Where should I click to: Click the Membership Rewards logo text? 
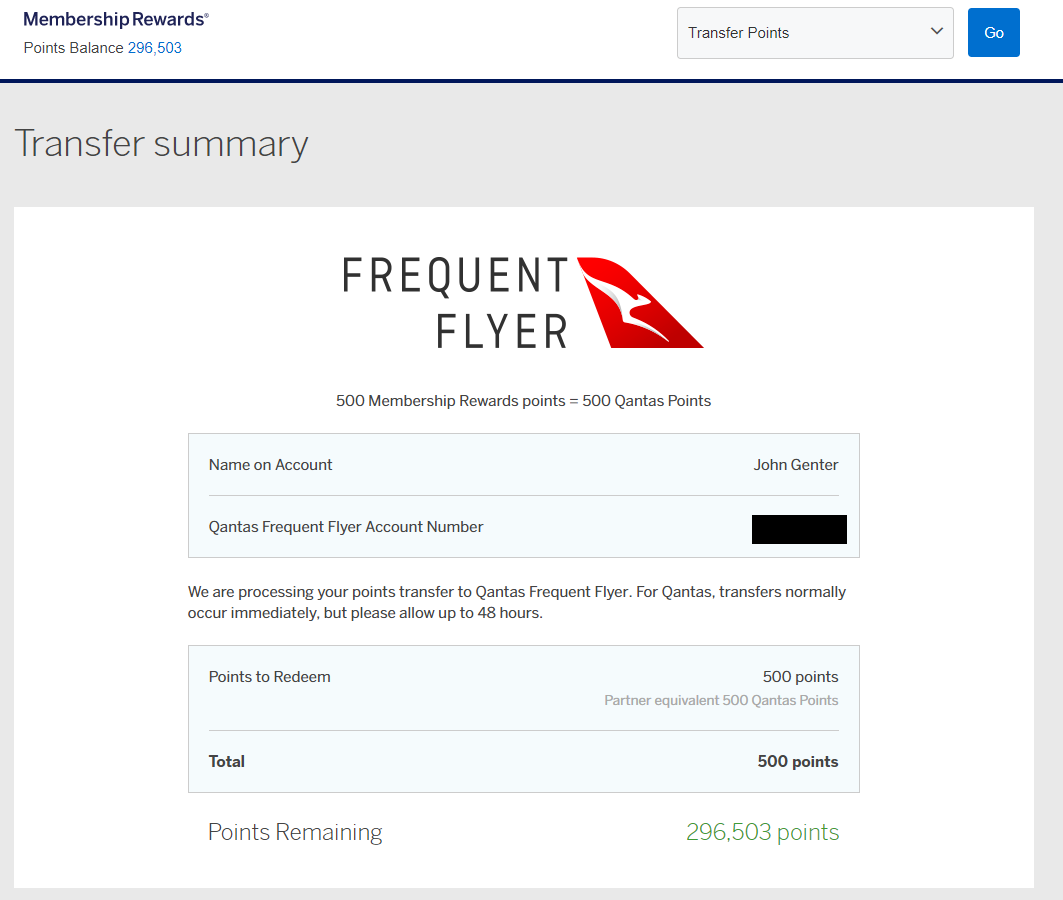click(116, 19)
